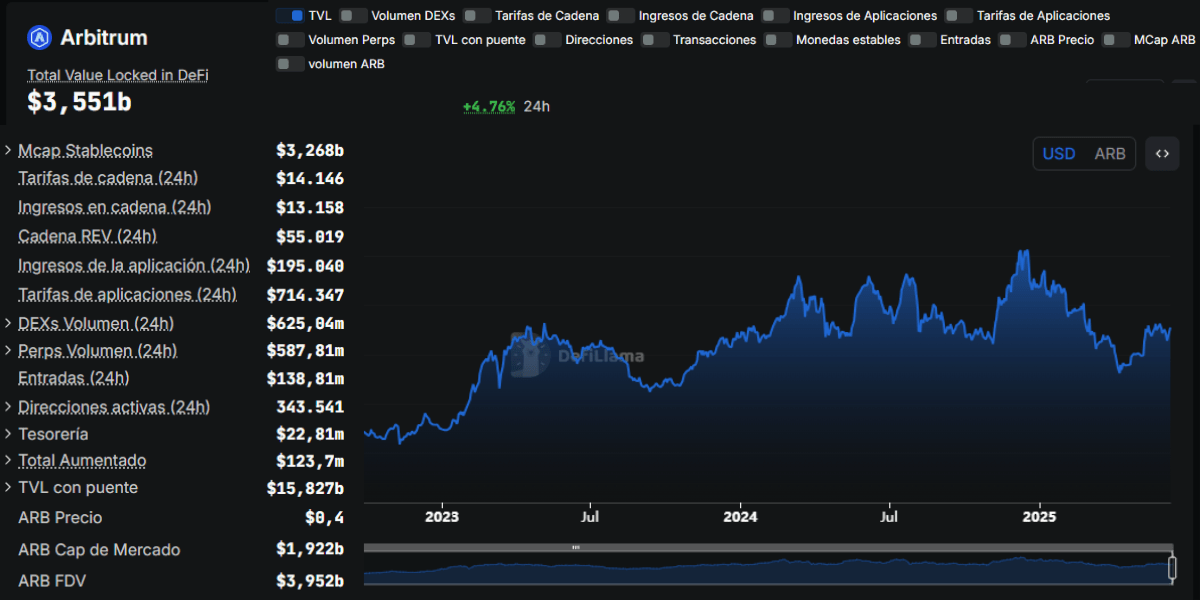Click the 2023 label on the time axis

tap(442, 517)
